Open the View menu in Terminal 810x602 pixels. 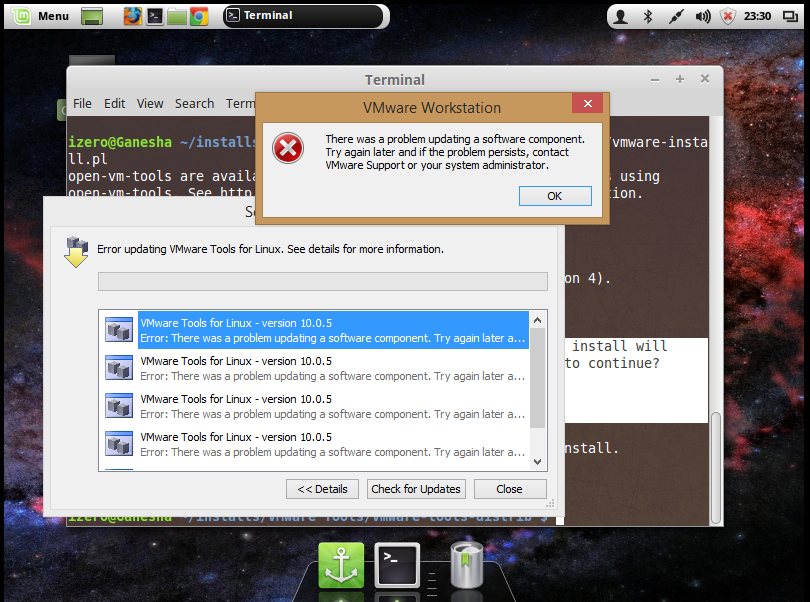[x=150, y=103]
